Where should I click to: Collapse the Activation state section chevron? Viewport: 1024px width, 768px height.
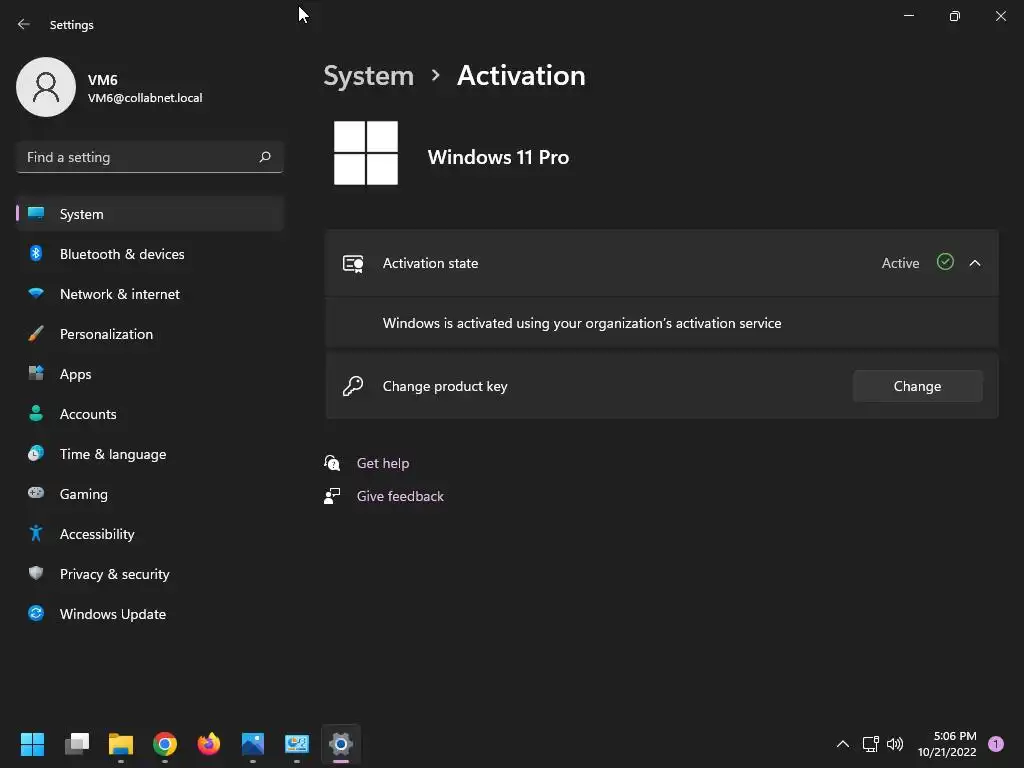pos(974,263)
